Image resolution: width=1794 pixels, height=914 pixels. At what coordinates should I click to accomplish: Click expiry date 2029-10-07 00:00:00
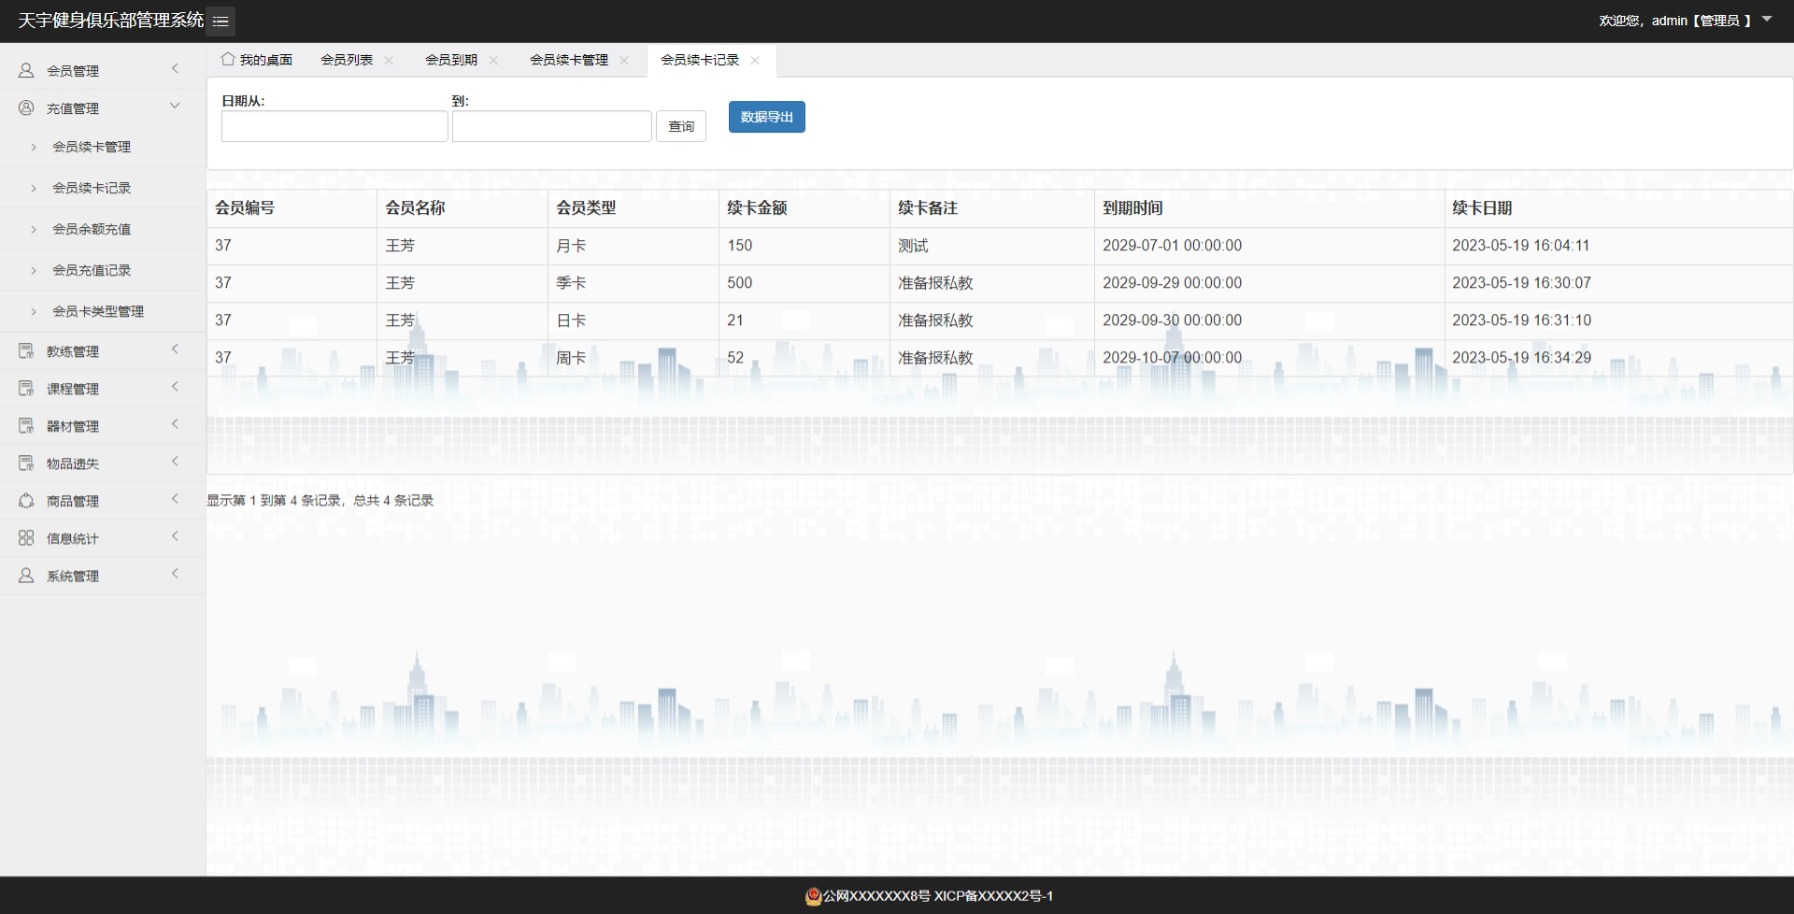coord(1172,358)
